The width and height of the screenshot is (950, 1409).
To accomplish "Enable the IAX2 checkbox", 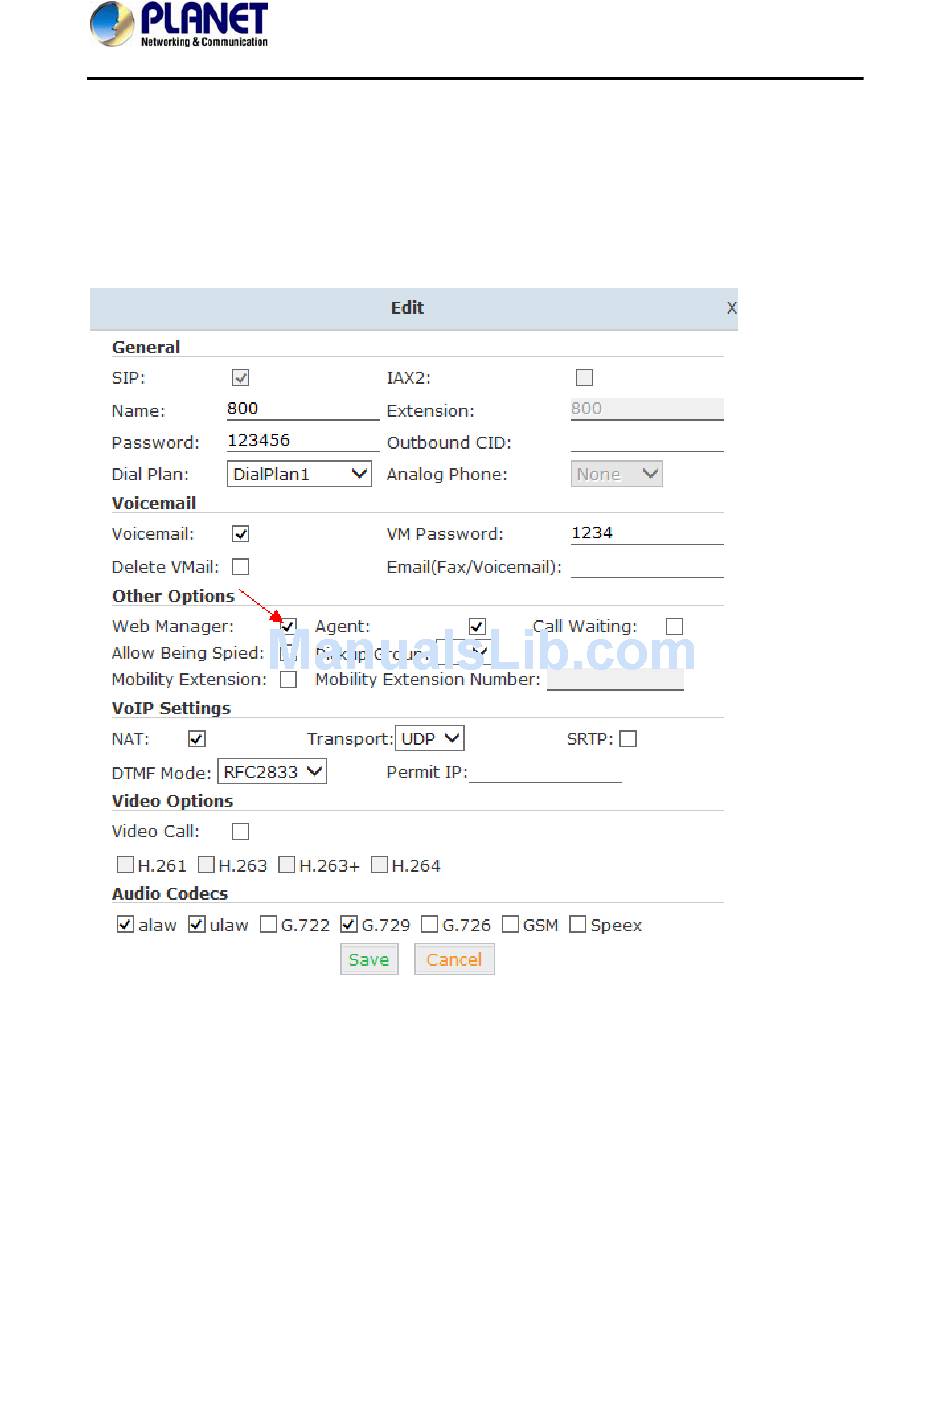I will 585,378.
